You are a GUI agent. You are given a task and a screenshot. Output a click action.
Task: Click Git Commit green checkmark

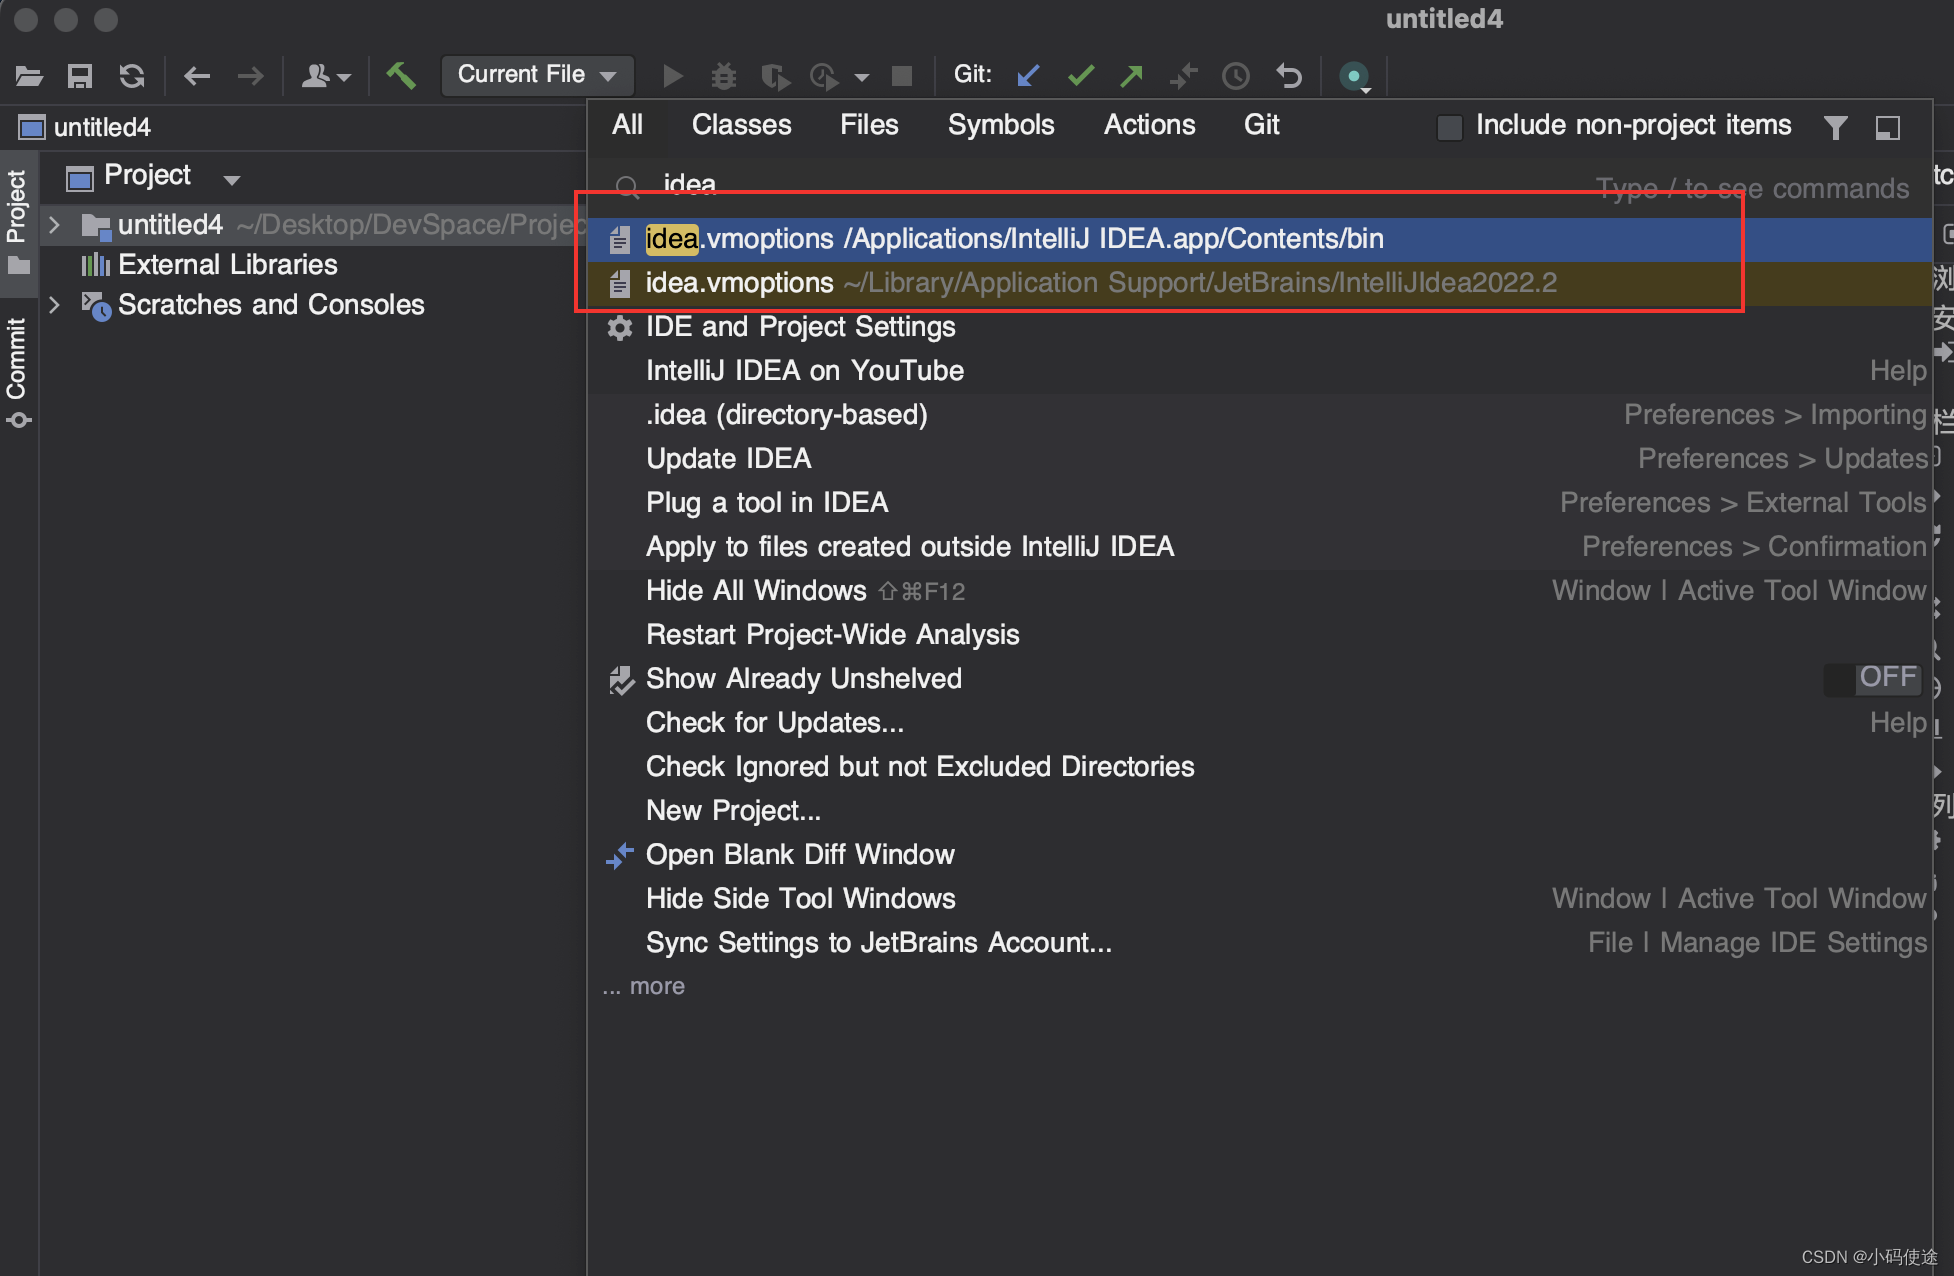coord(1081,75)
